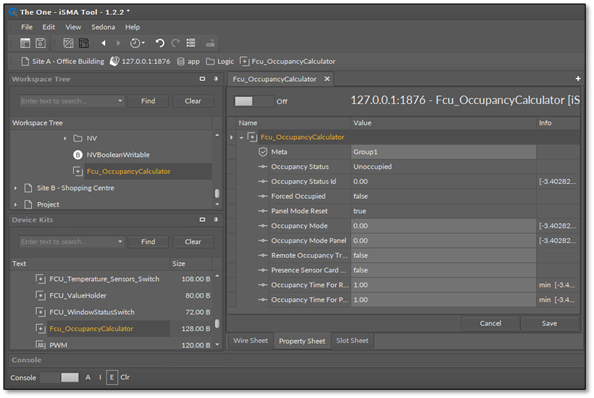The height and width of the screenshot is (398, 594).
Task: Go forward using the right arrow icon
Action: pos(118,43)
